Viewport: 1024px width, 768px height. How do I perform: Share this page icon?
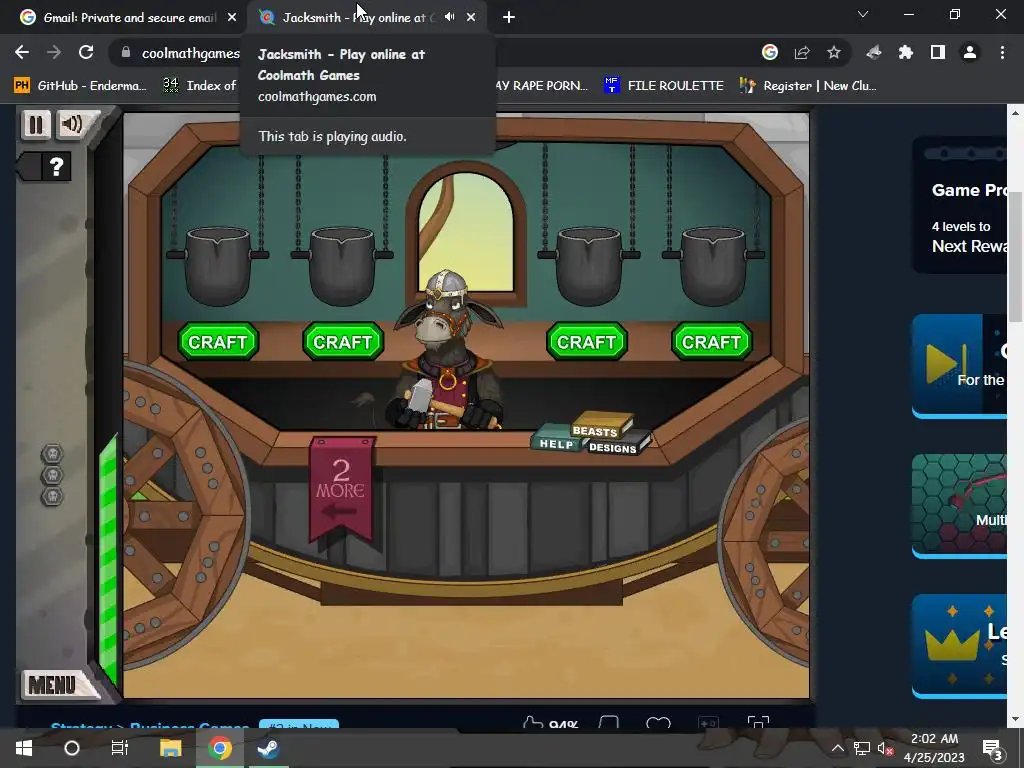802,52
